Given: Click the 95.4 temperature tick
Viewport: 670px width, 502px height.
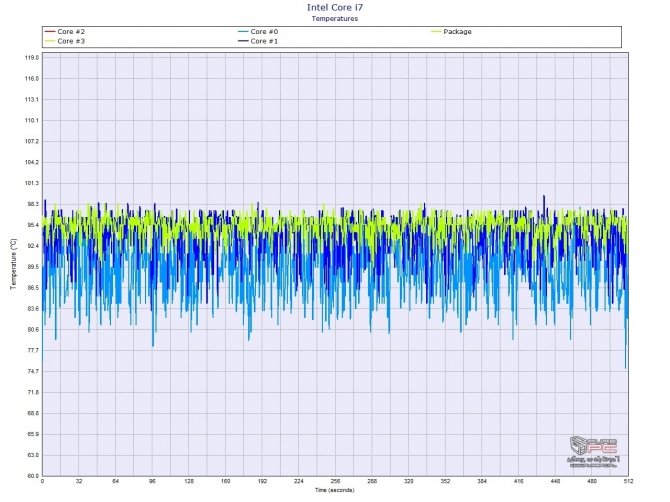Looking at the screenshot, I should [x=33, y=225].
